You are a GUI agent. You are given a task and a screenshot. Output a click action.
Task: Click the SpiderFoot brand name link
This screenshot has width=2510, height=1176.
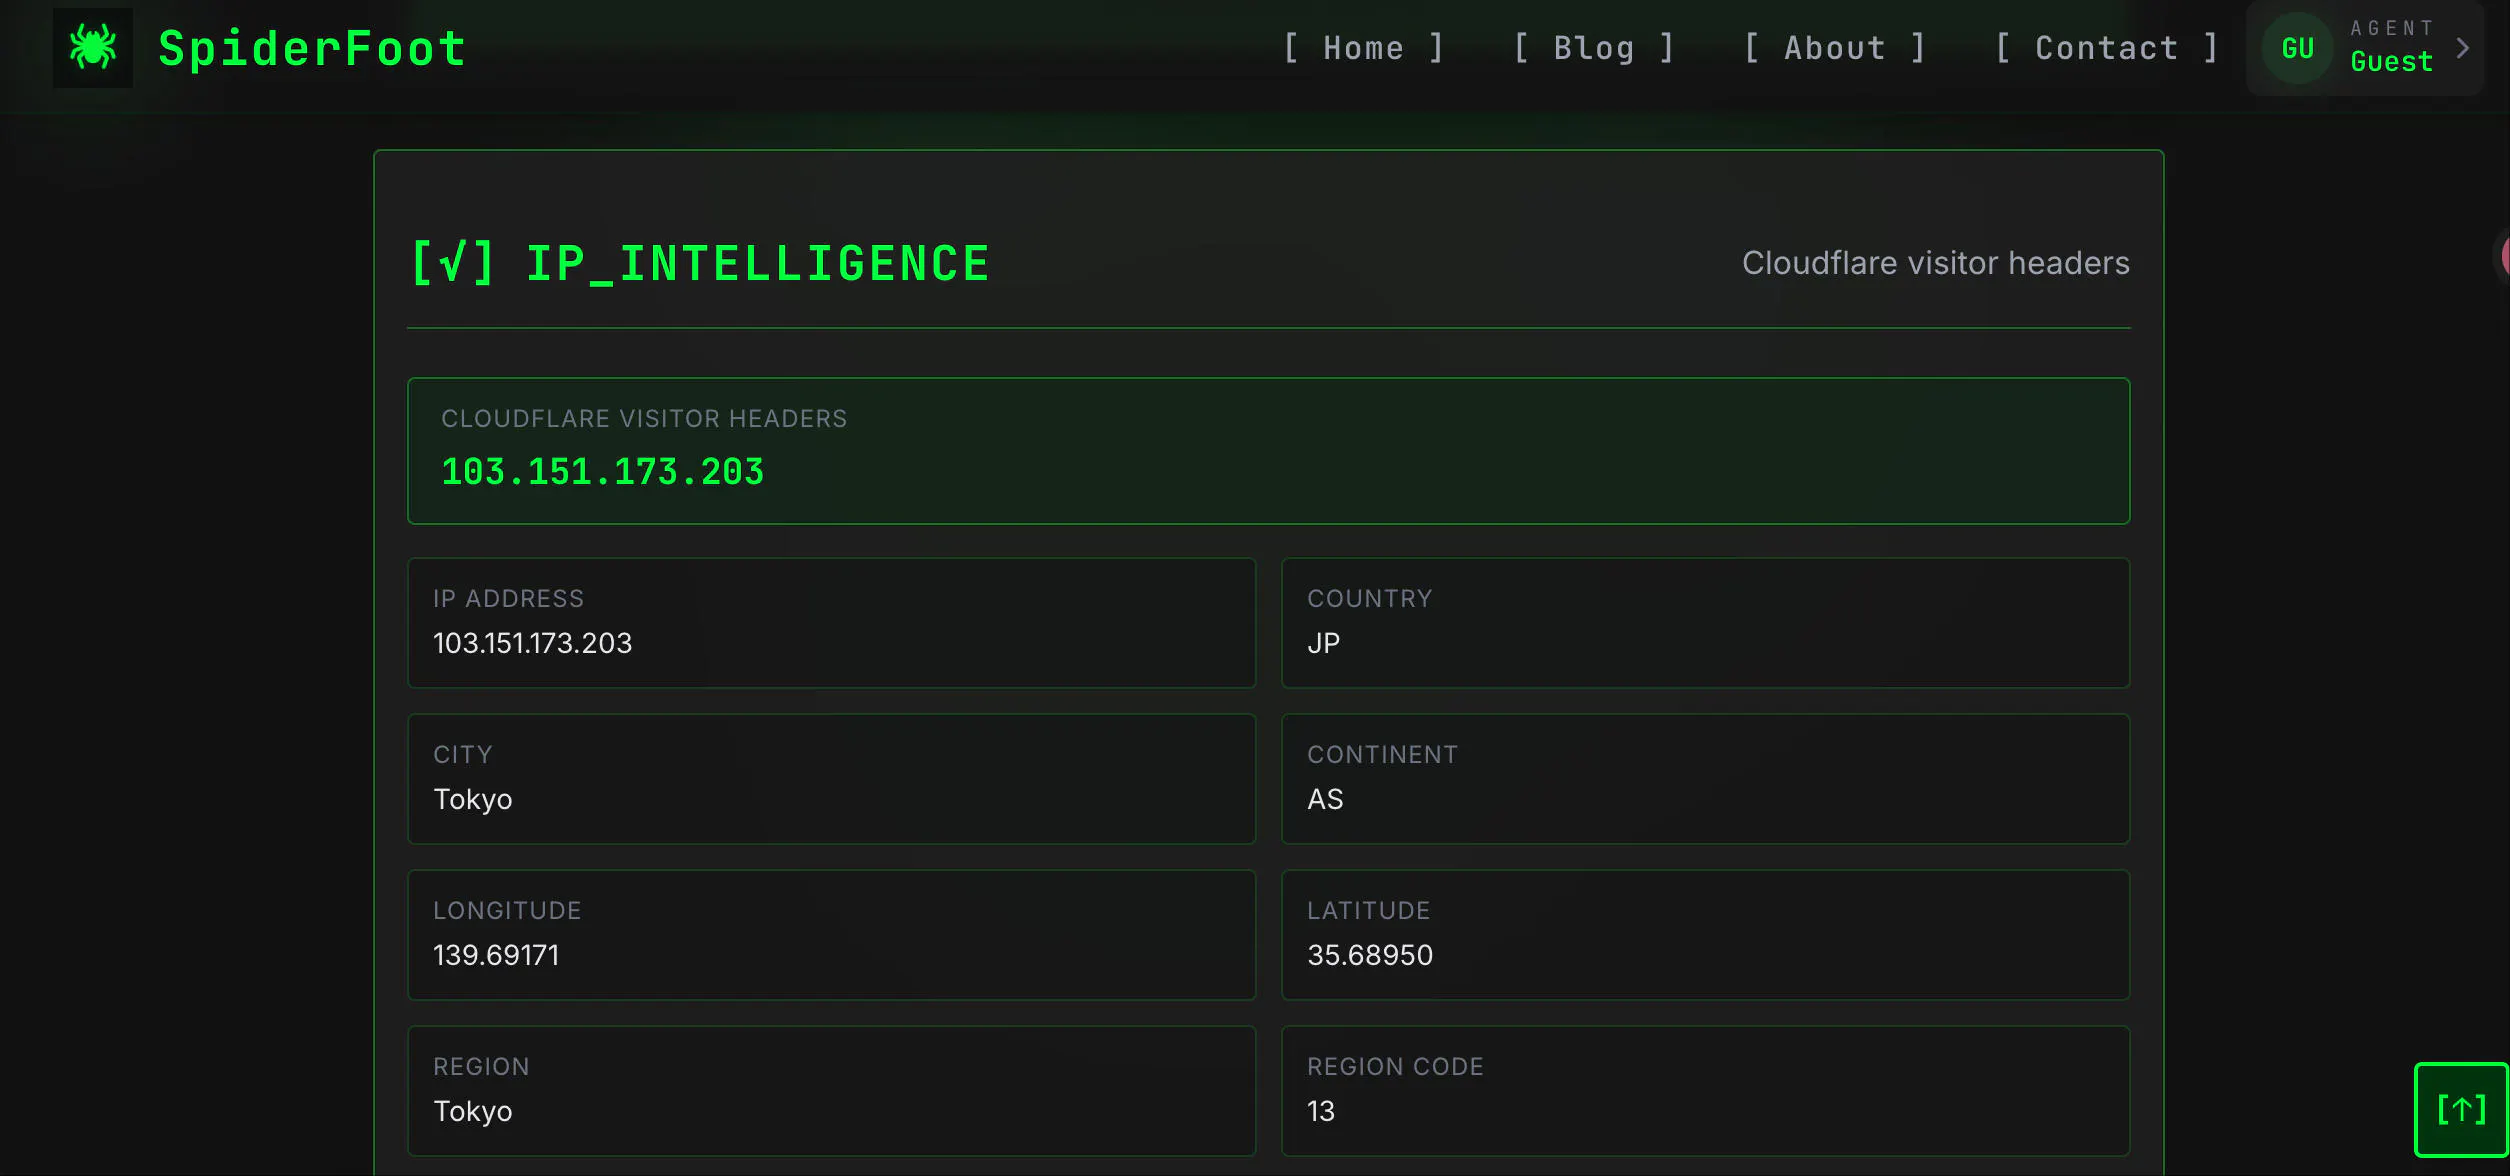click(312, 49)
